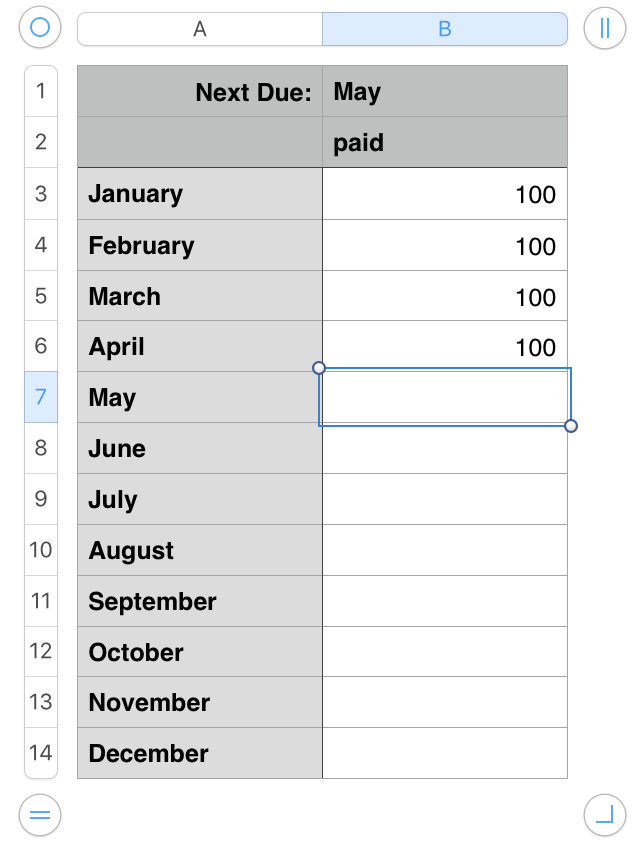
Task: Select the empty December paid cell
Action: tap(445, 753)
